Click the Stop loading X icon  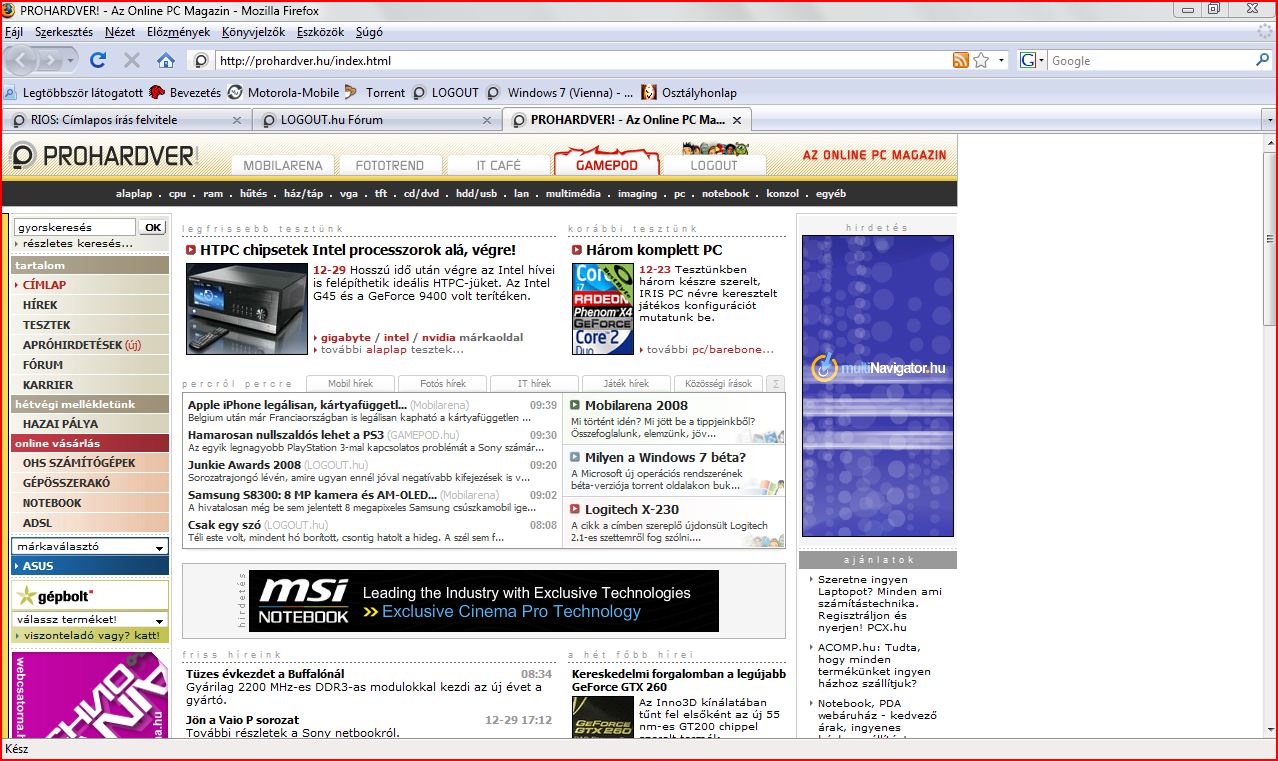[x=131, y=60]
